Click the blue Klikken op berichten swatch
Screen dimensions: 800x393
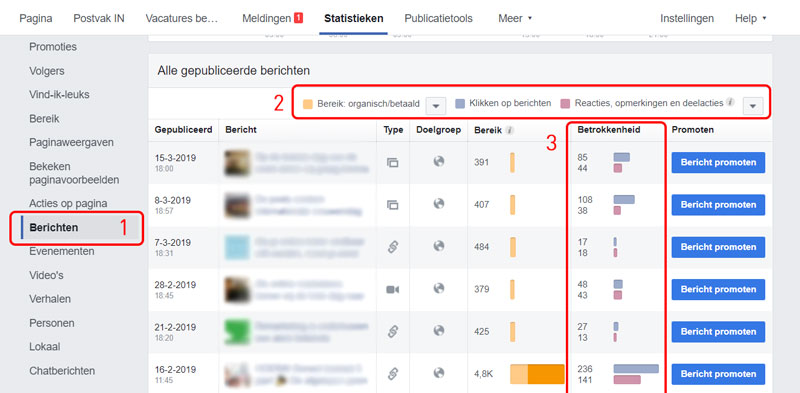pos(460,103)
